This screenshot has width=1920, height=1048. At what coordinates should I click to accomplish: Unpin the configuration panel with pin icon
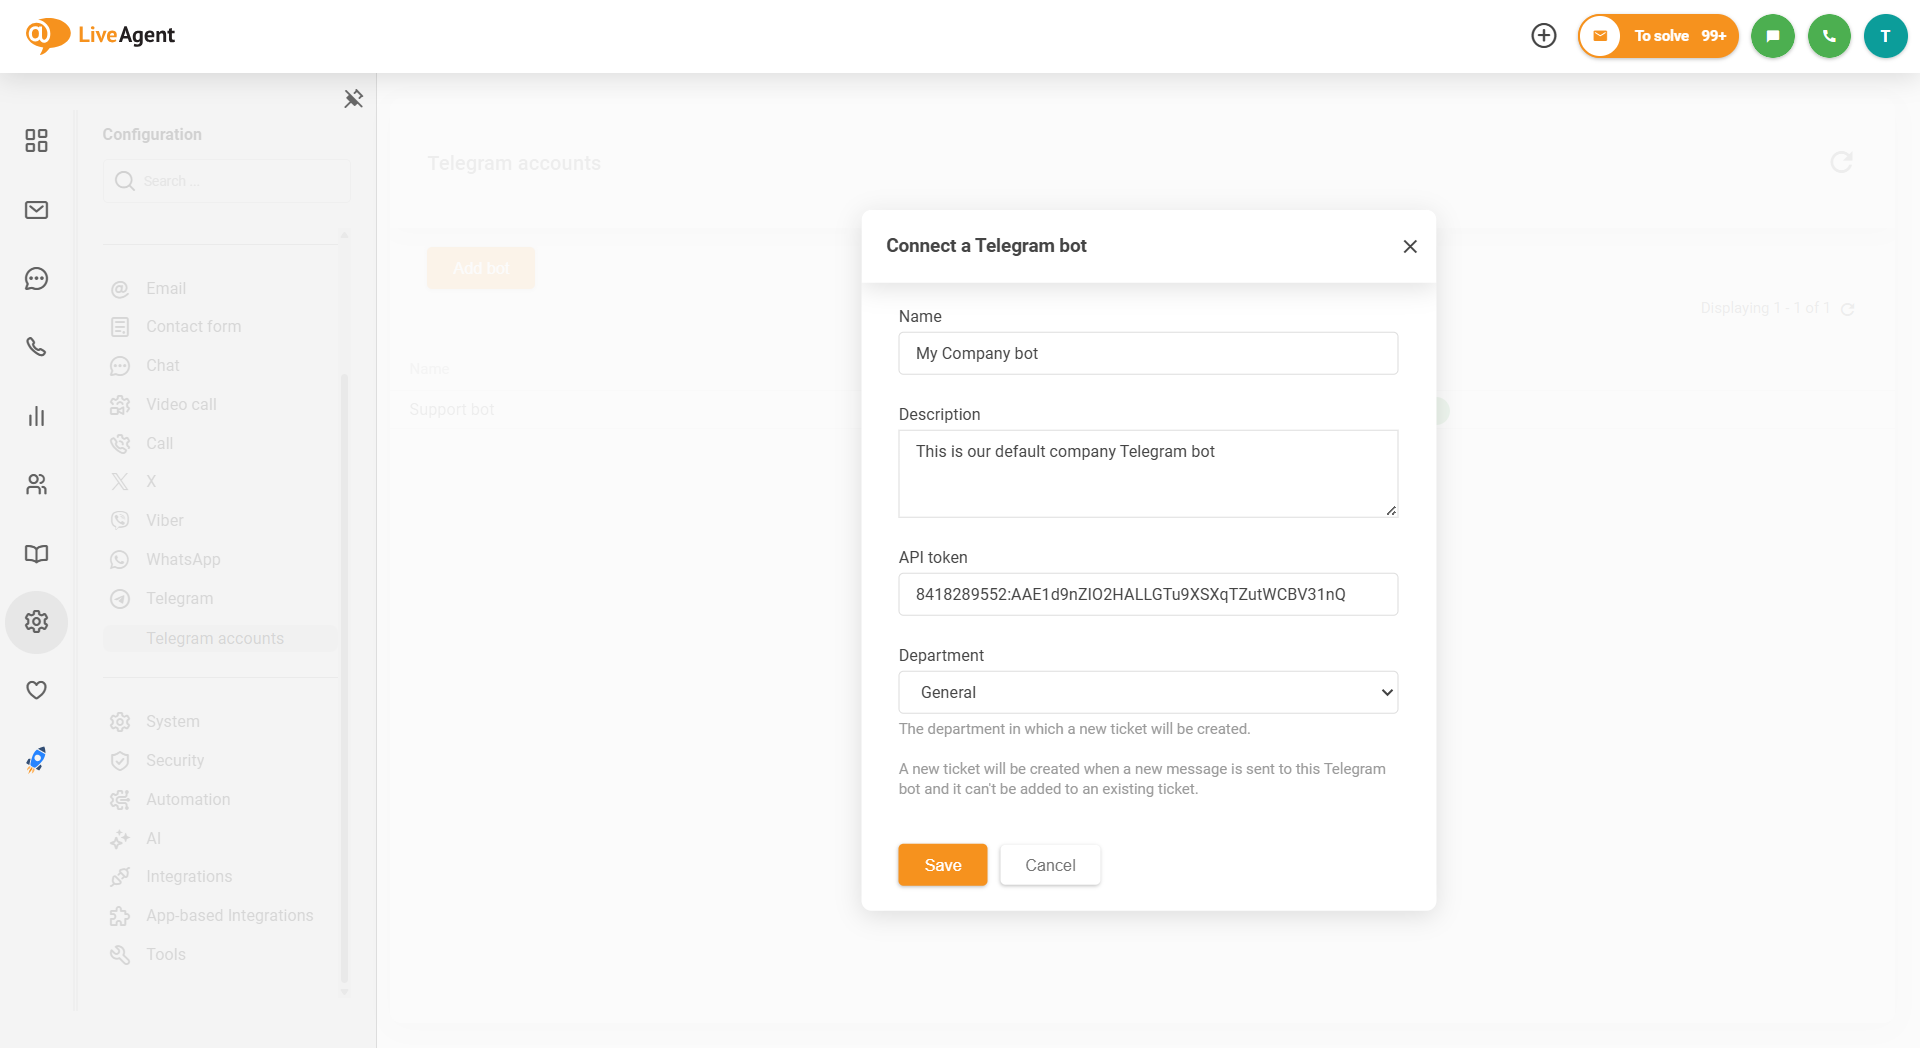352,98
